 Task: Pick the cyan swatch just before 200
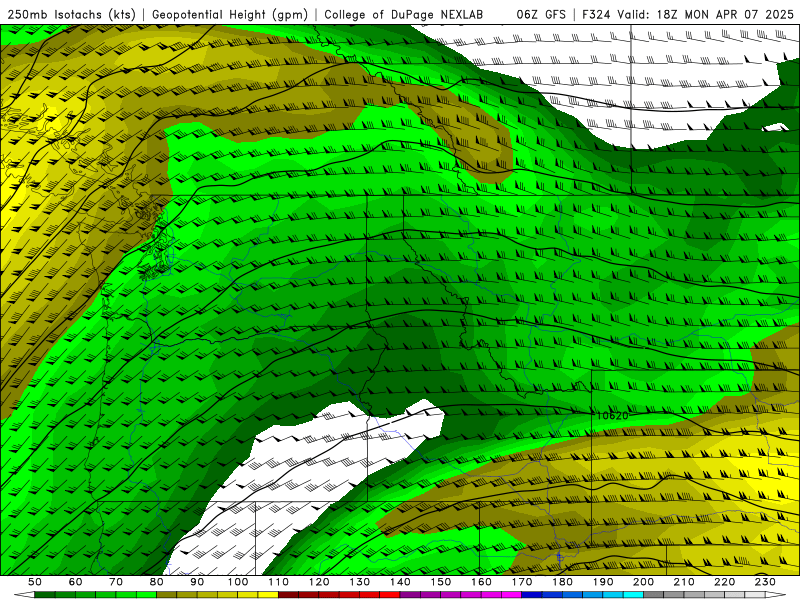[633, 595]
